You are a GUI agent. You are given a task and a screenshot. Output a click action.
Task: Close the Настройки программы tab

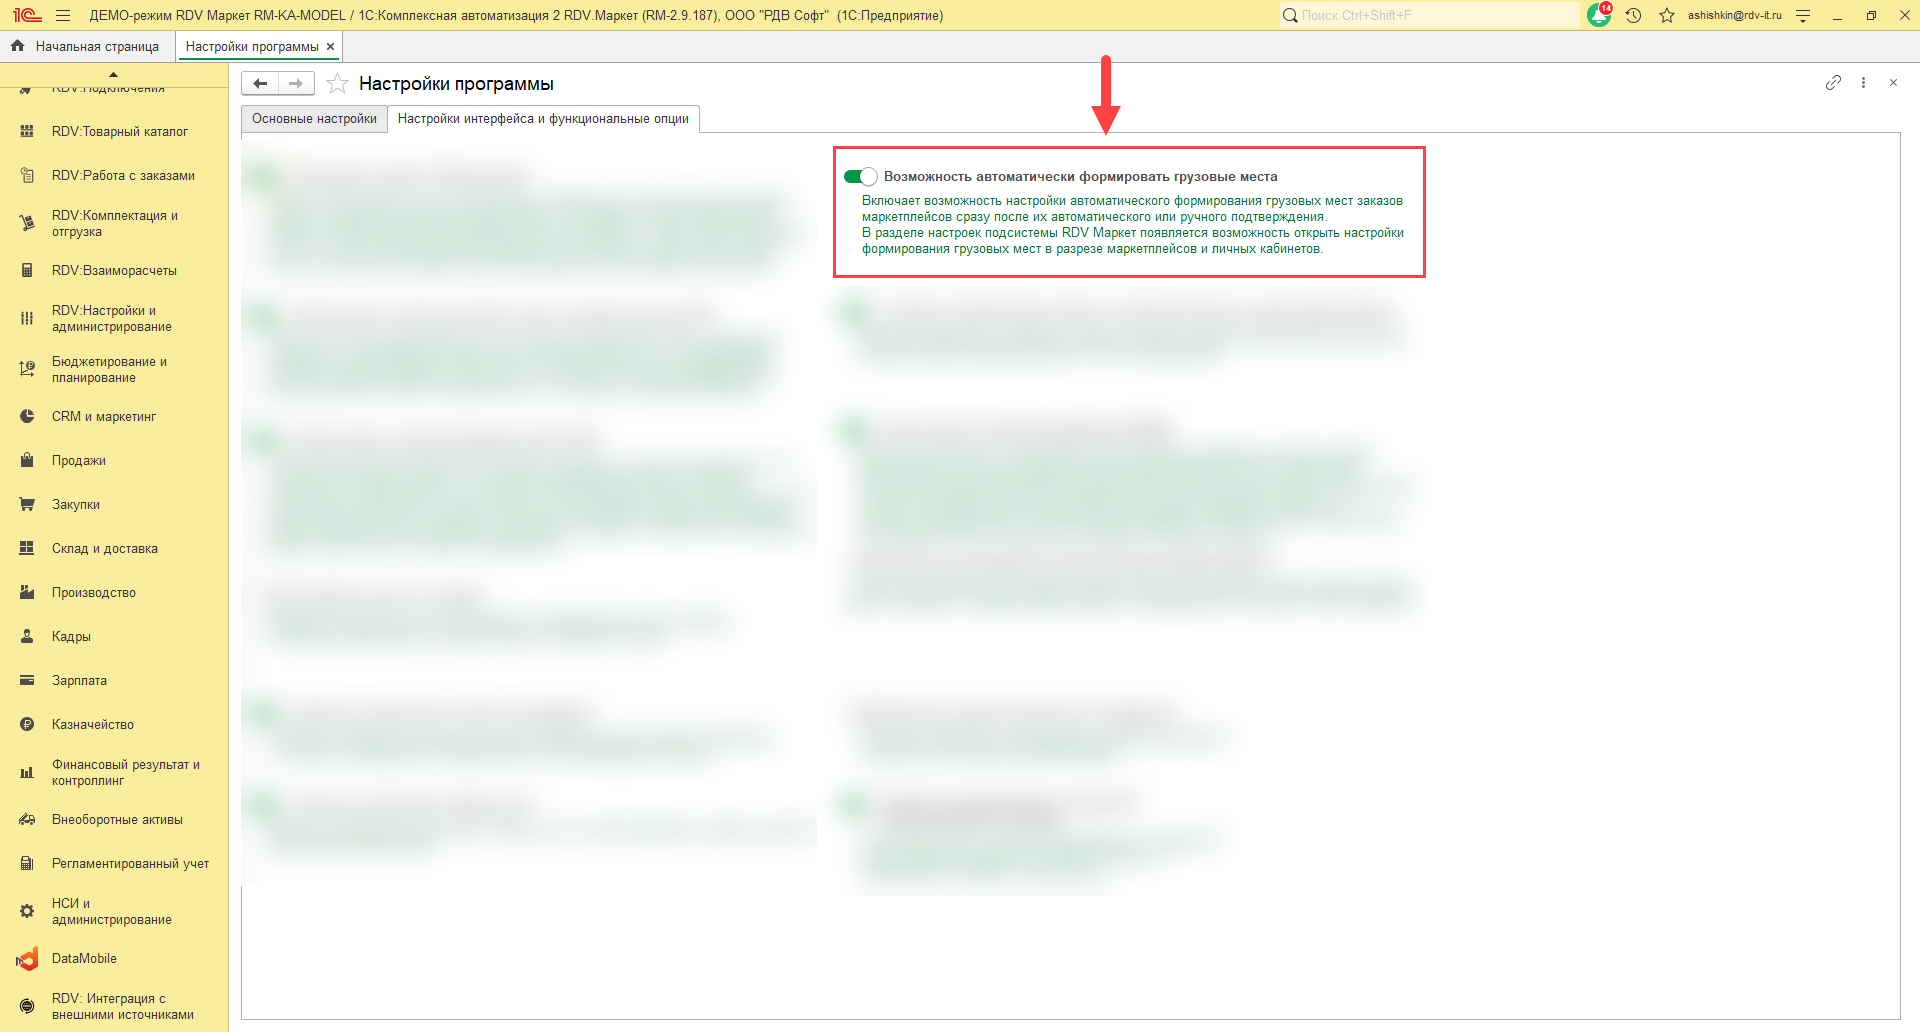point(330,46)
